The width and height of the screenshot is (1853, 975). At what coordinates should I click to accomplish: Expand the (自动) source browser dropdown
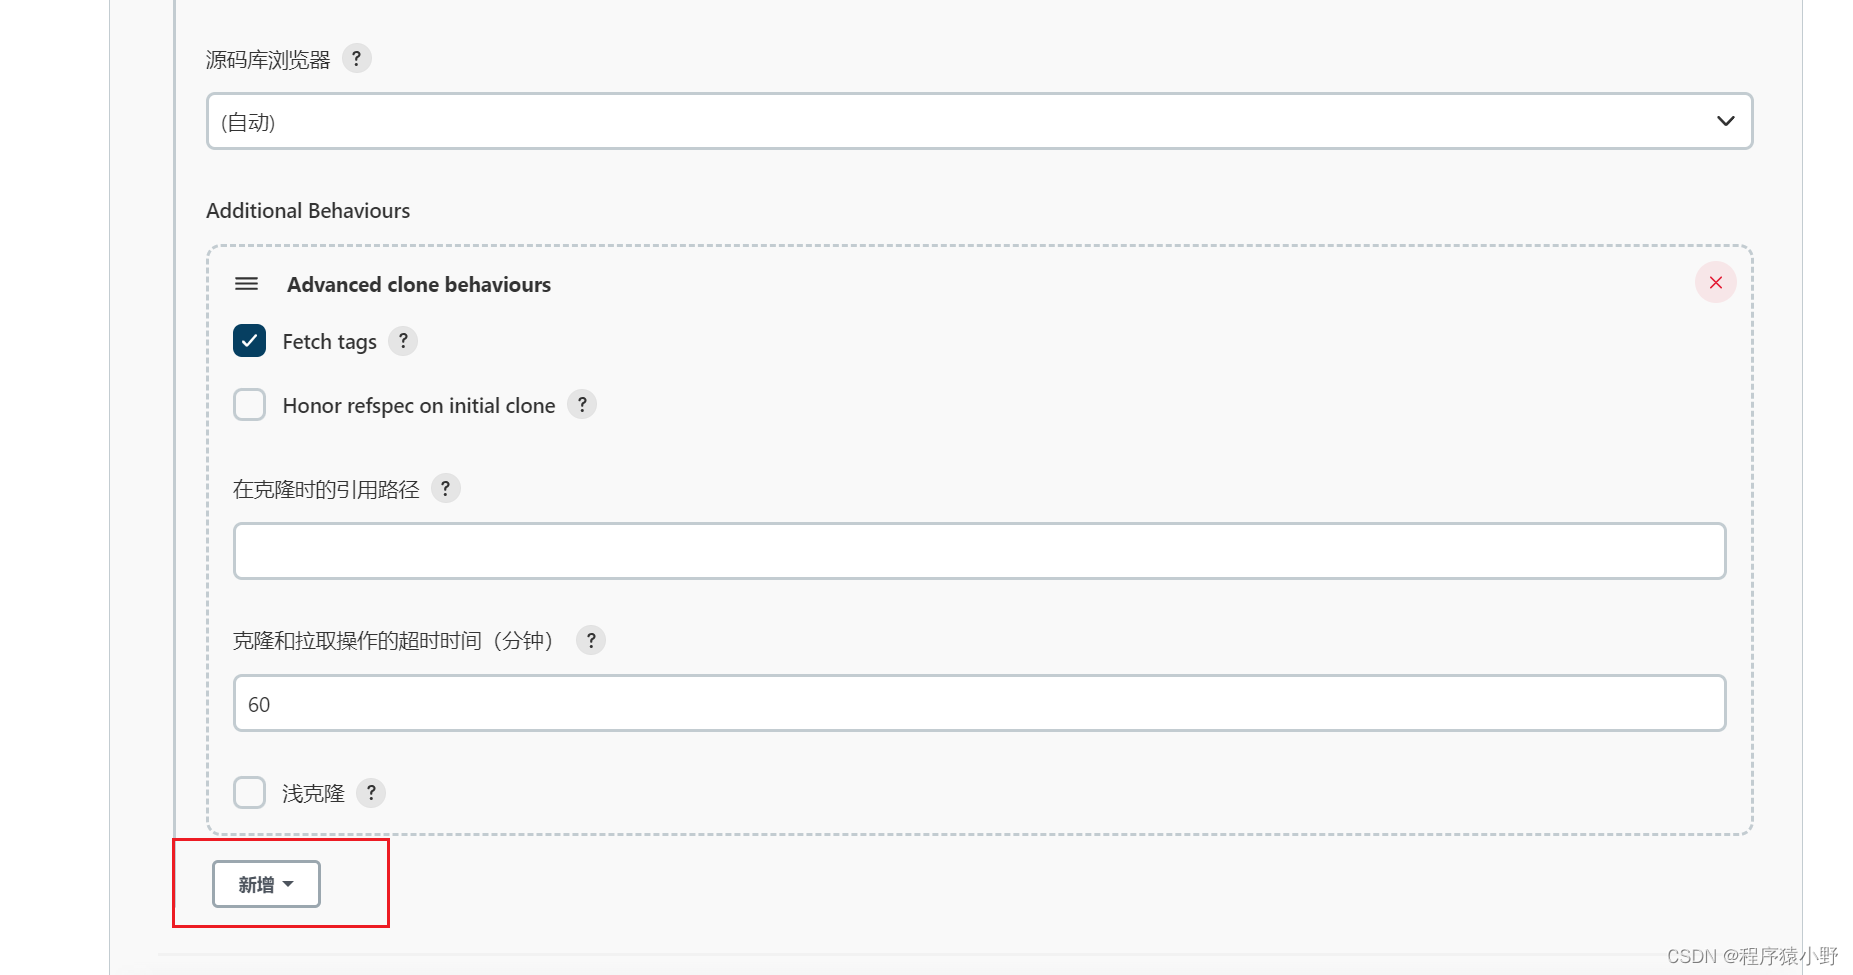[979, 121]
